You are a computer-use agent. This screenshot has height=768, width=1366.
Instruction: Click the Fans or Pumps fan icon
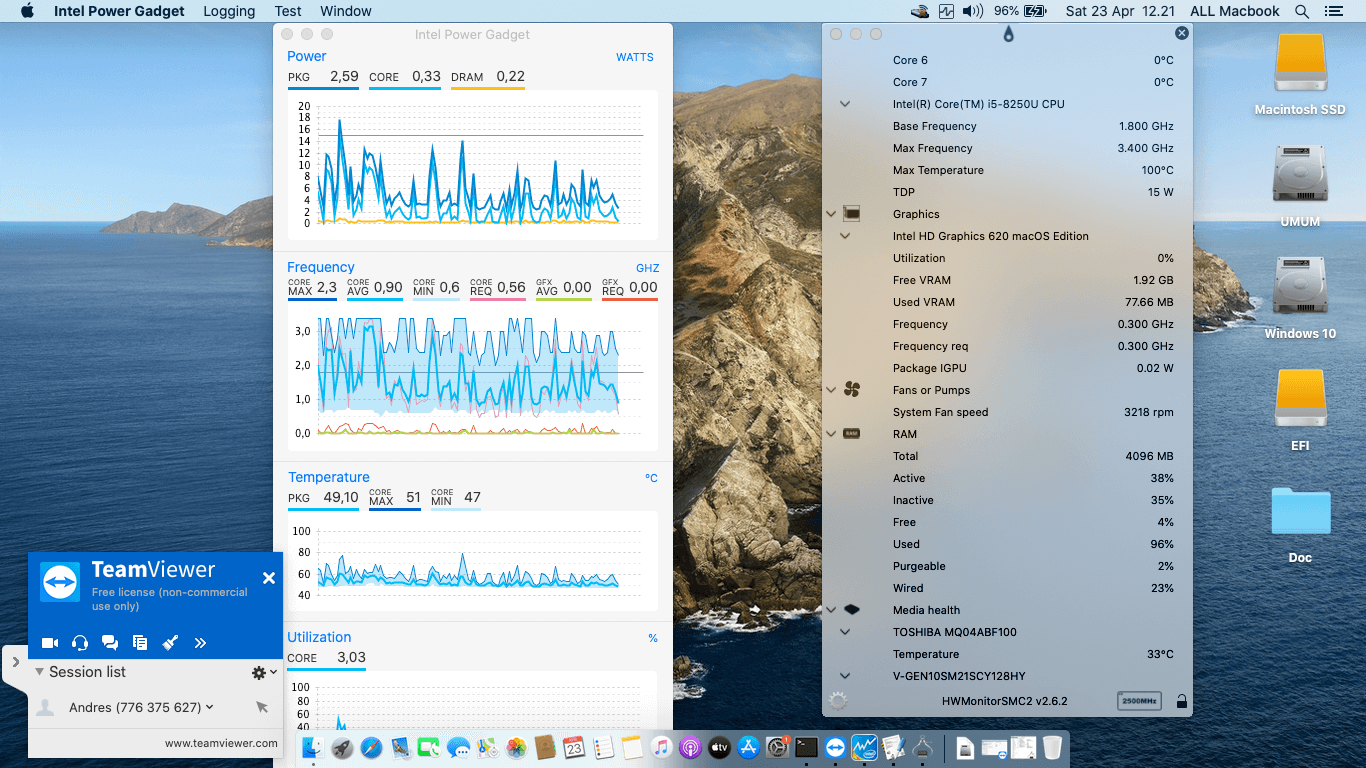tap(852, 390)
